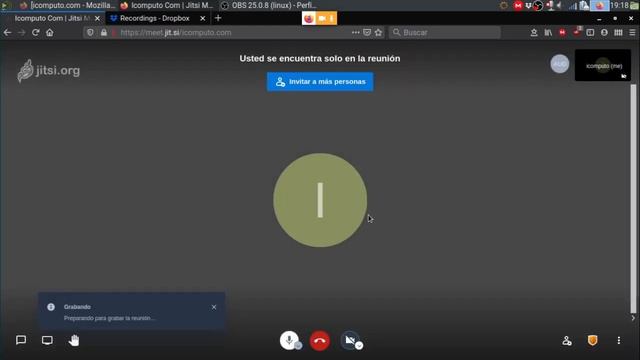
Task: Open microphone audio settings arrow
Action: (x=298, y=346)
